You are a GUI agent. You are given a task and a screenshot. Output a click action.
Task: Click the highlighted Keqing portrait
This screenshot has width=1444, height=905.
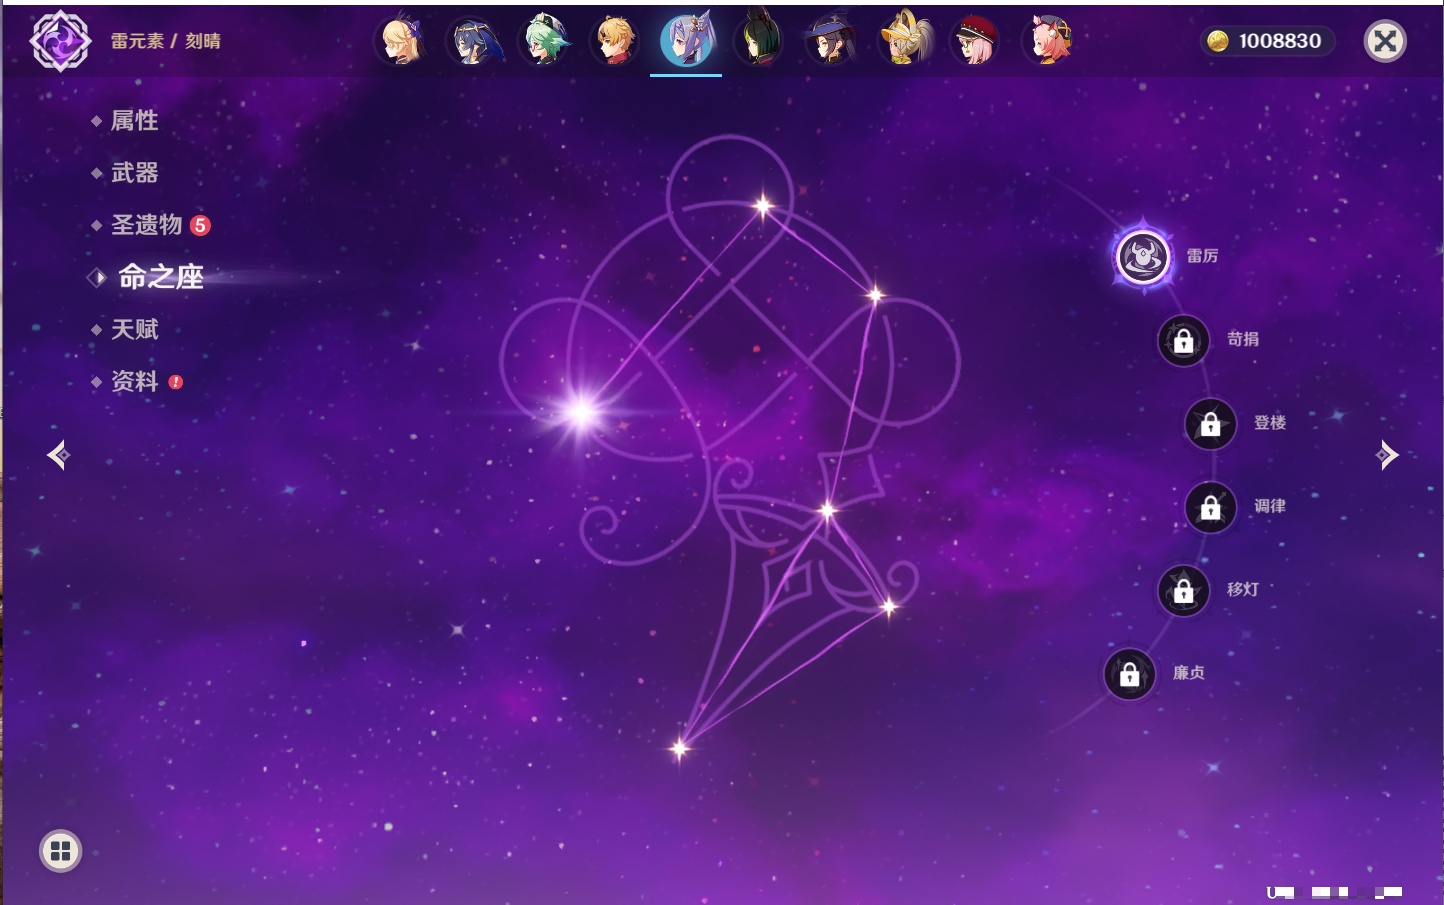coord(687,39)
